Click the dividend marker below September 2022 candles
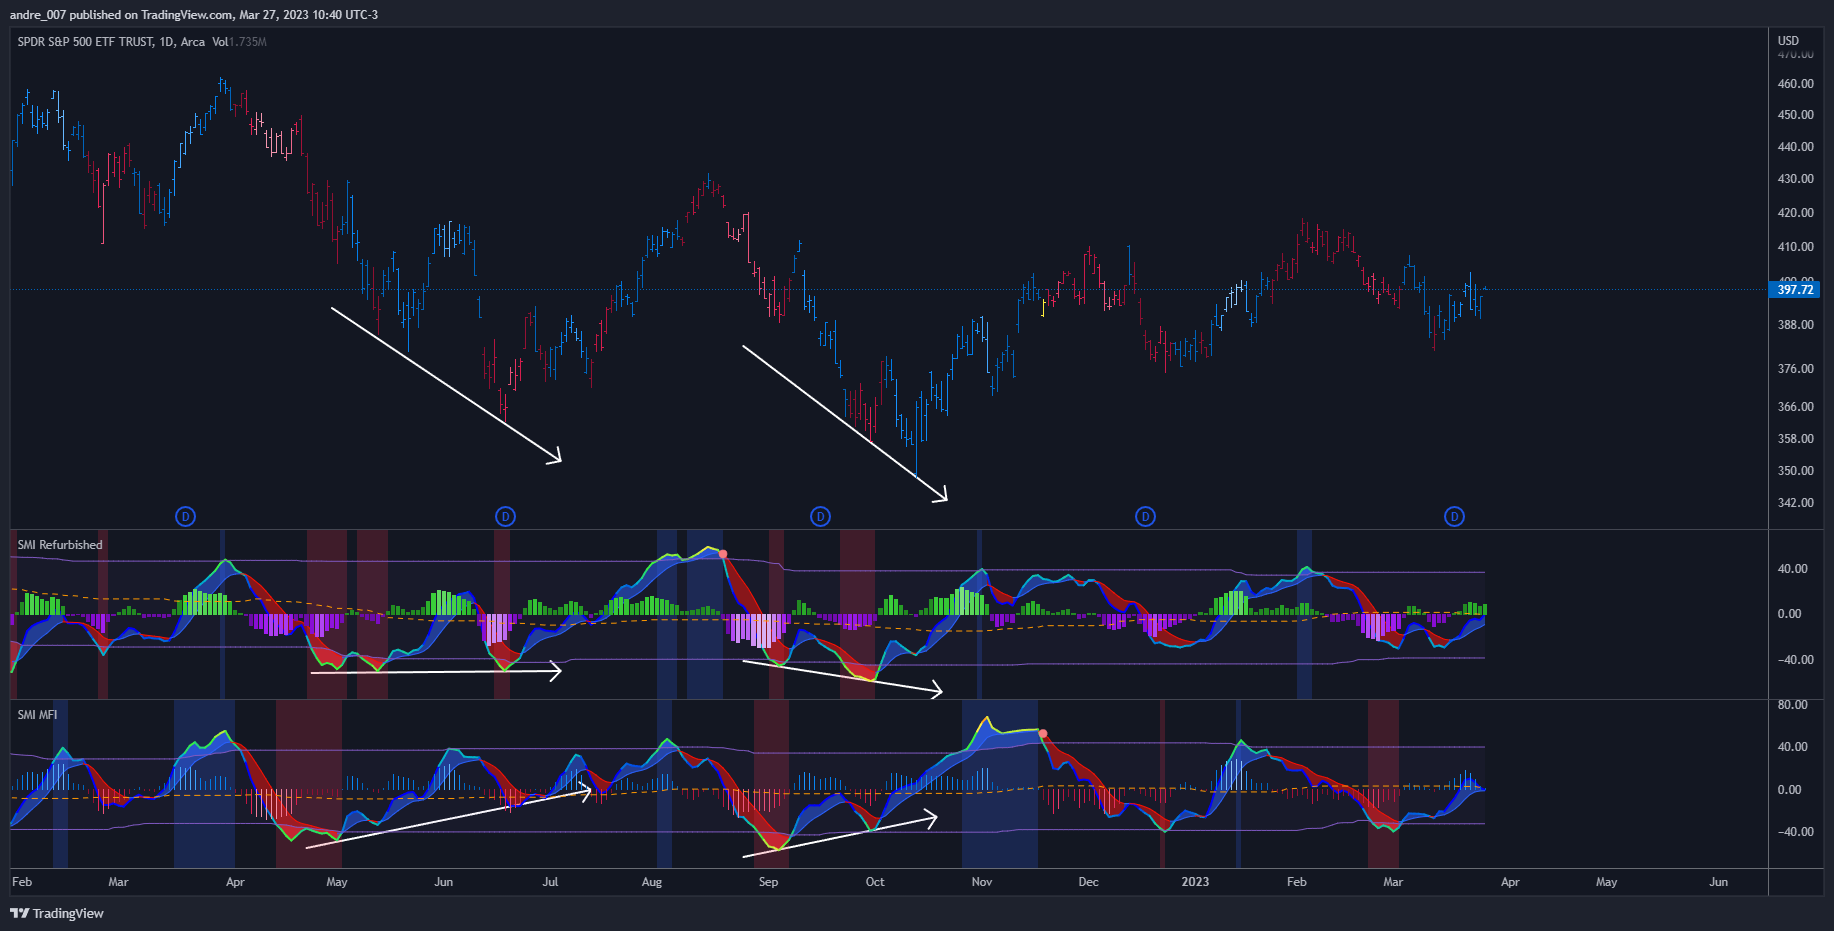This screenshot has height=931, width=1834. (x=820, y=516)
